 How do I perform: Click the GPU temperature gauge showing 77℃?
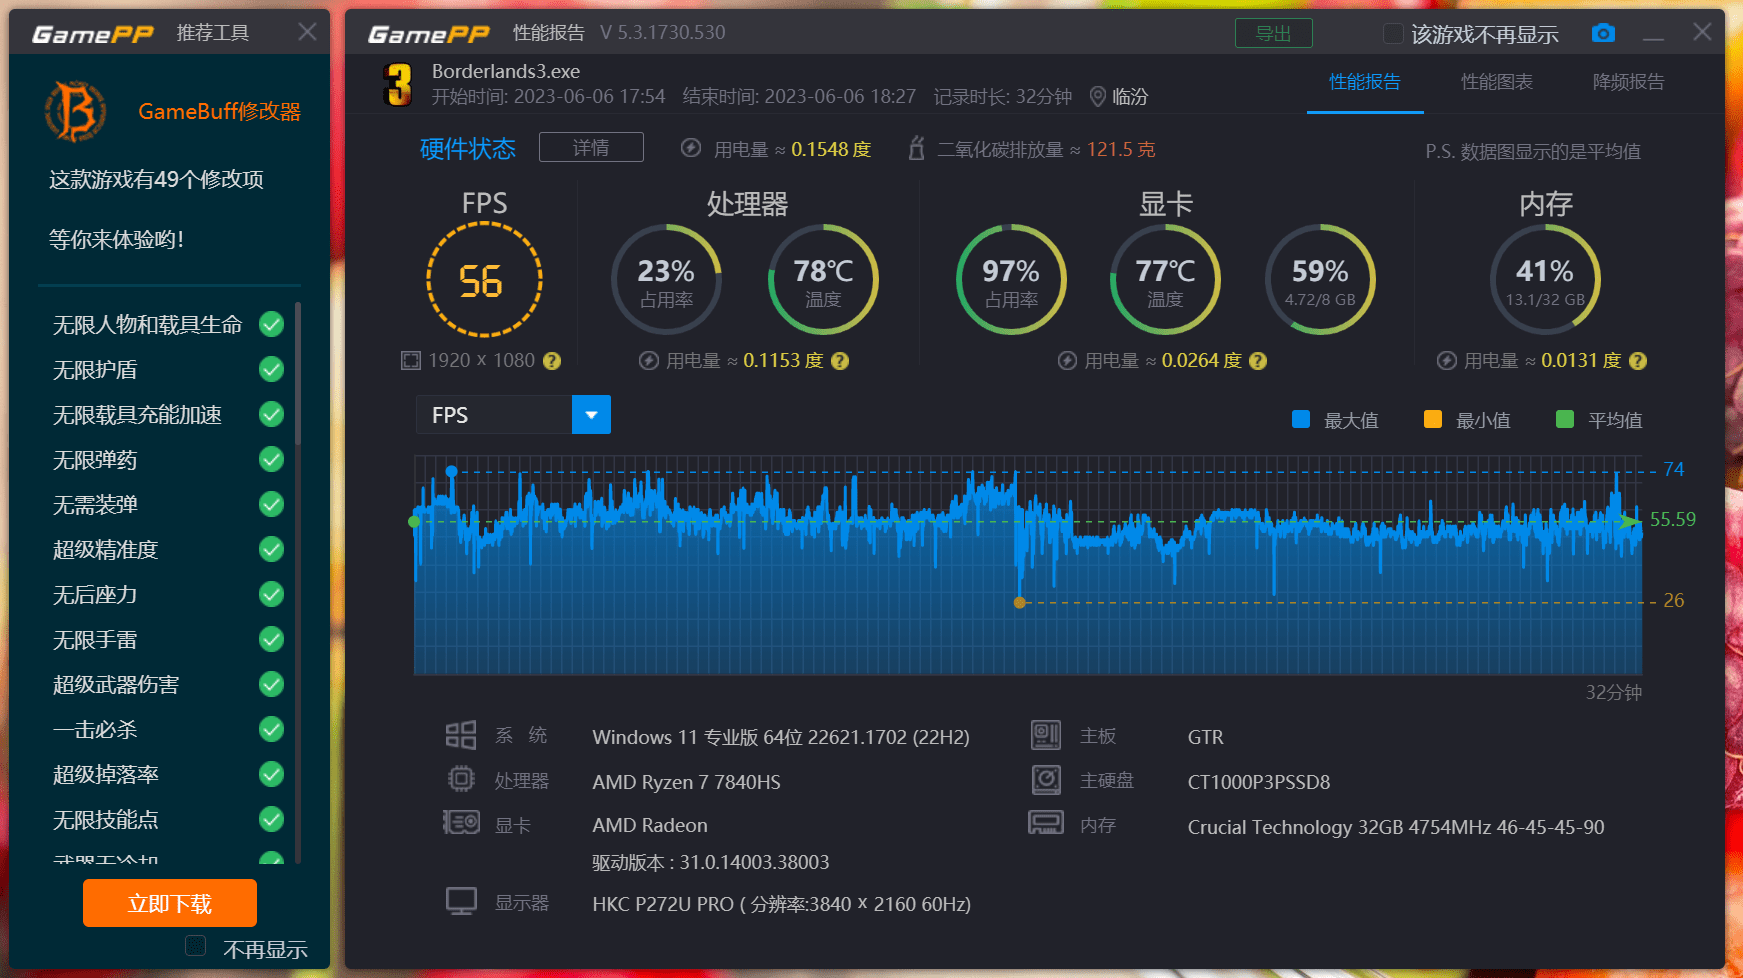pos(1165,280)
